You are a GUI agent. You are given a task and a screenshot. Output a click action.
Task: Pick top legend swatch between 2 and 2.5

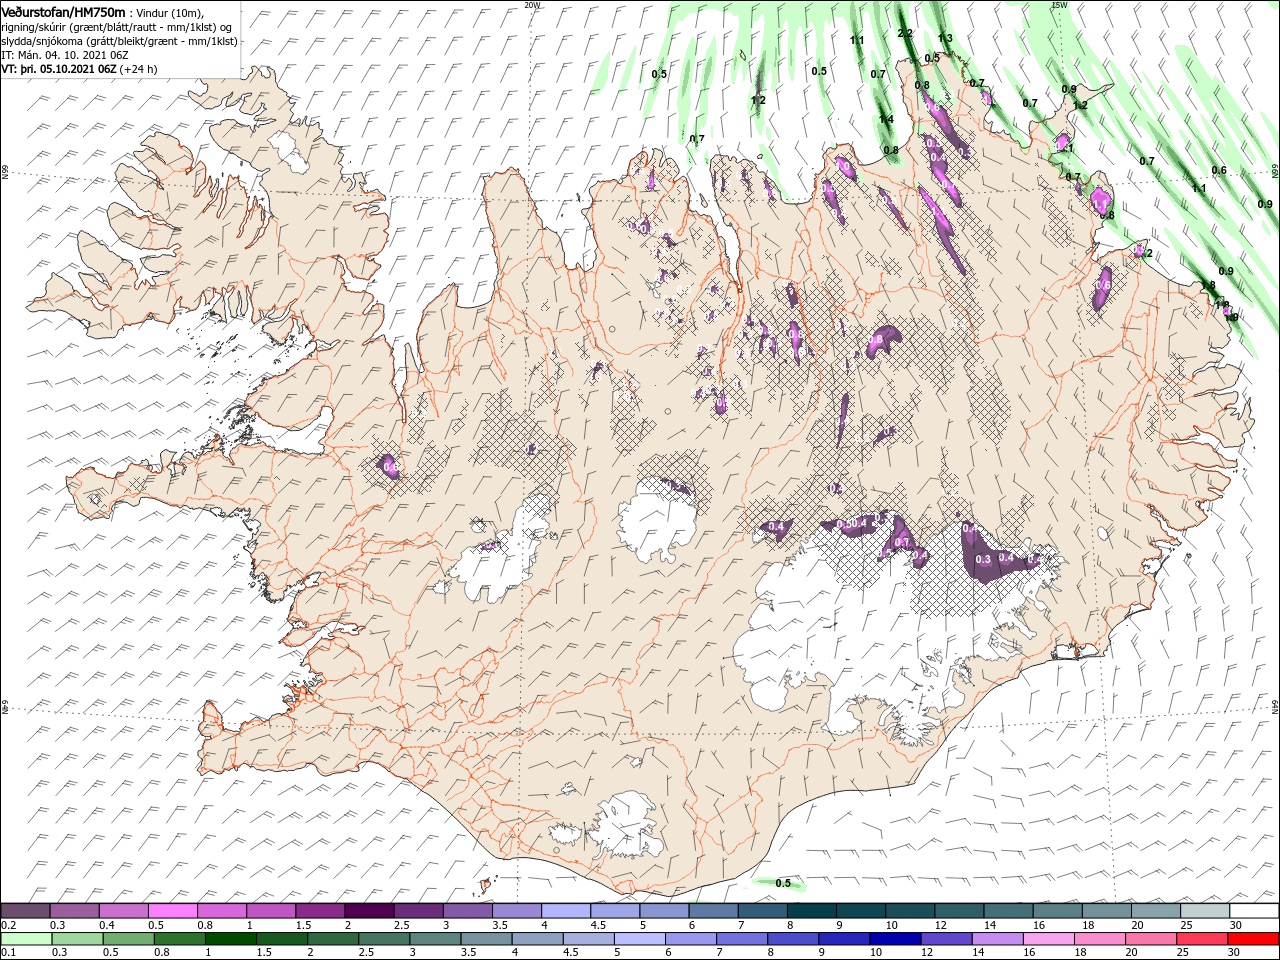pos(369,911)
